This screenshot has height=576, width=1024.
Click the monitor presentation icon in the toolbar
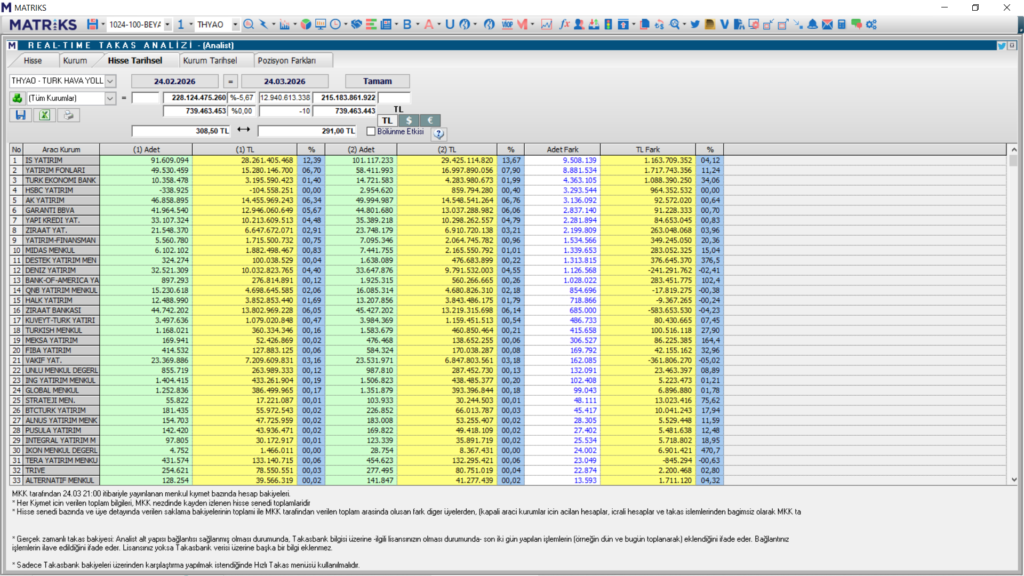click(x=320, y=24)
